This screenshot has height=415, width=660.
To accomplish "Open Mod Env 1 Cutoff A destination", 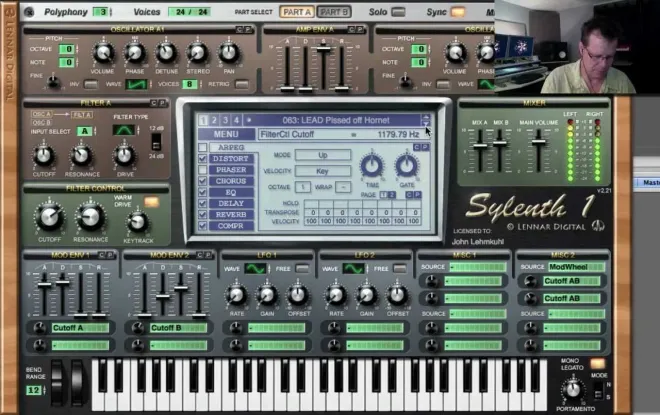I will (80, 328).
